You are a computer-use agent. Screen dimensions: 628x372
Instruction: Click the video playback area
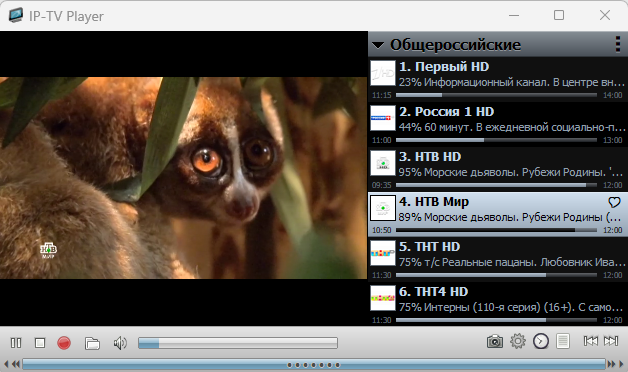[x=183, y=178]
